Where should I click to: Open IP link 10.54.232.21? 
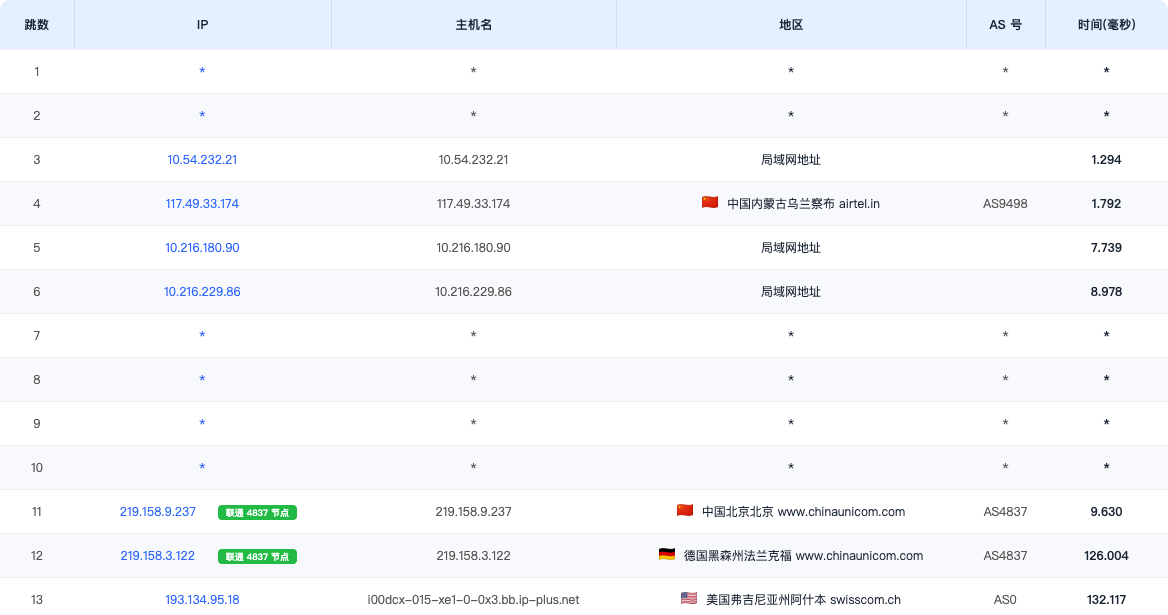pos(202,159)
